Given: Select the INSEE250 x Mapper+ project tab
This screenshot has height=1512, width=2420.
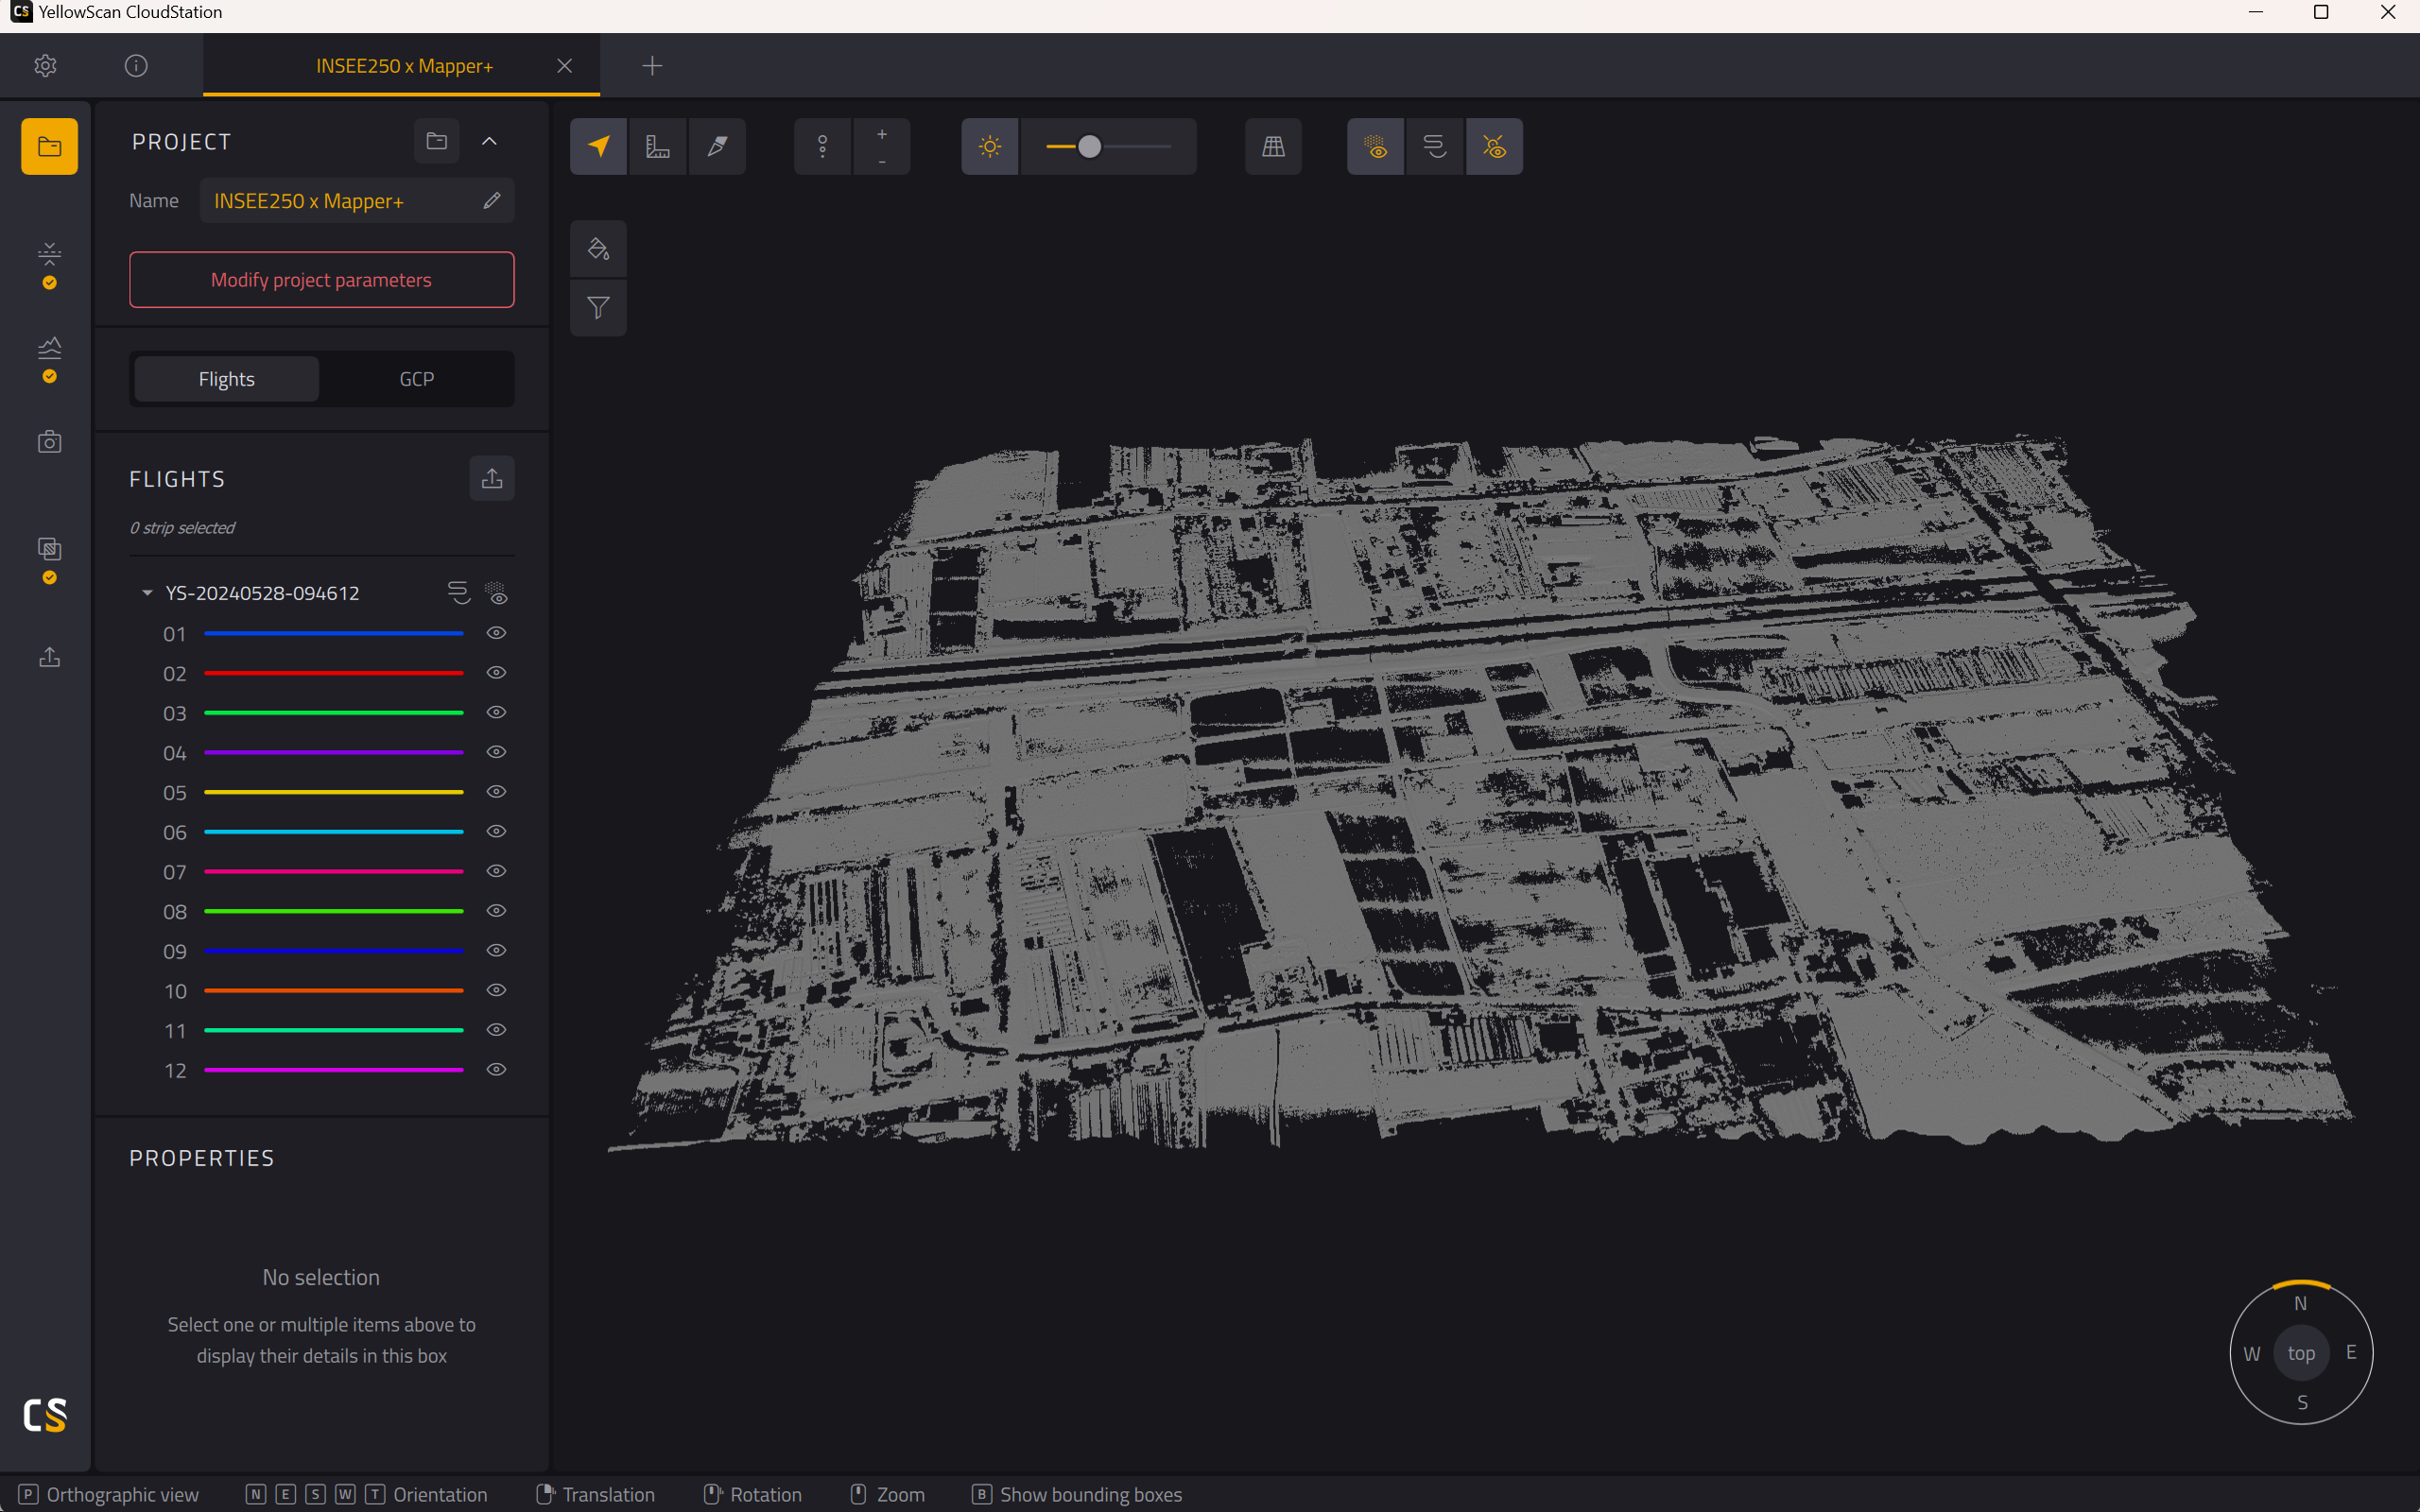Looking at the screenshot, I should (404, 66).
